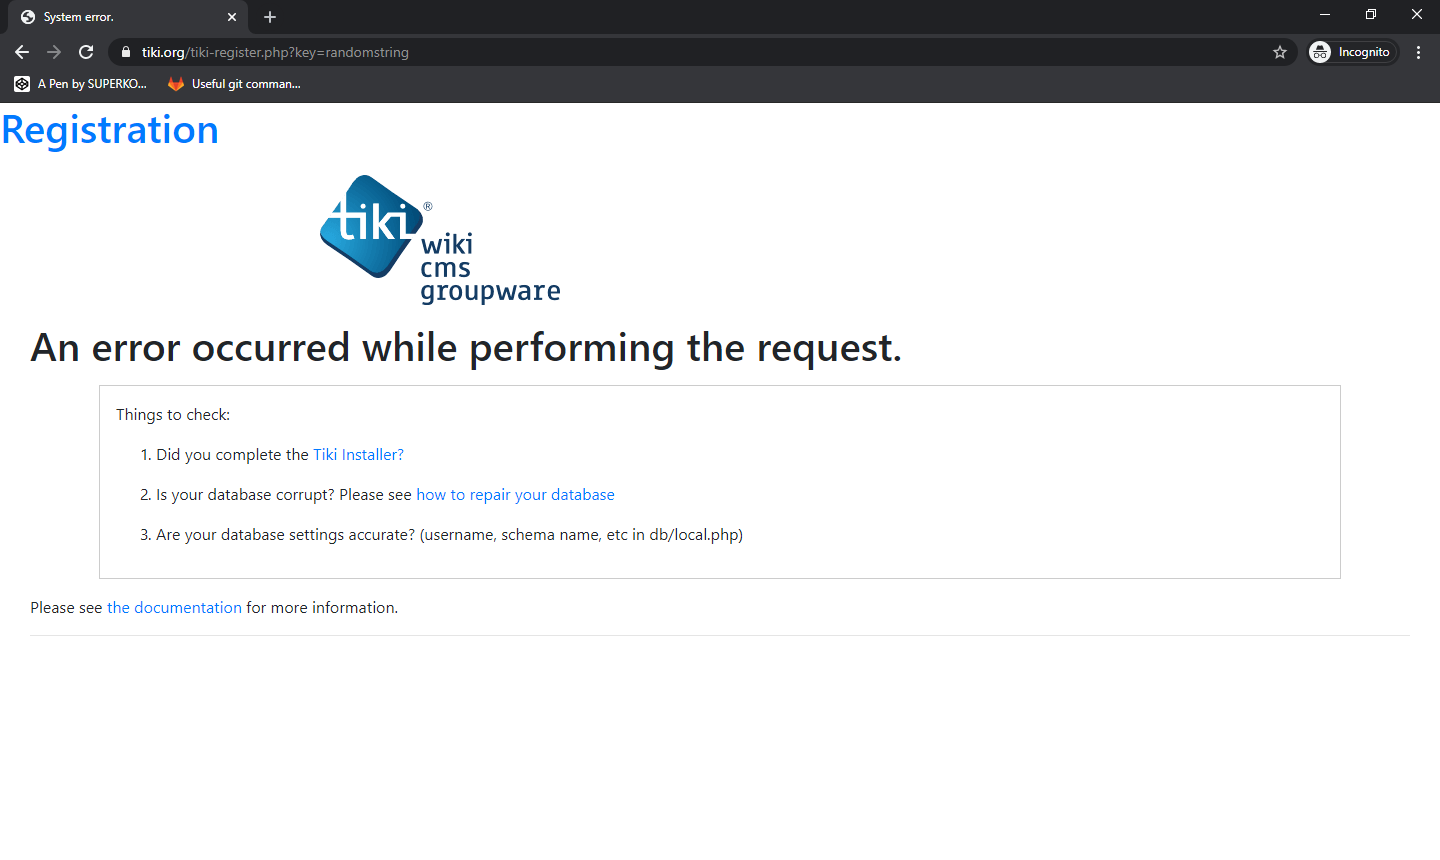
Task: Click the padlock site info icon
Action: click(x=125, y=52)
